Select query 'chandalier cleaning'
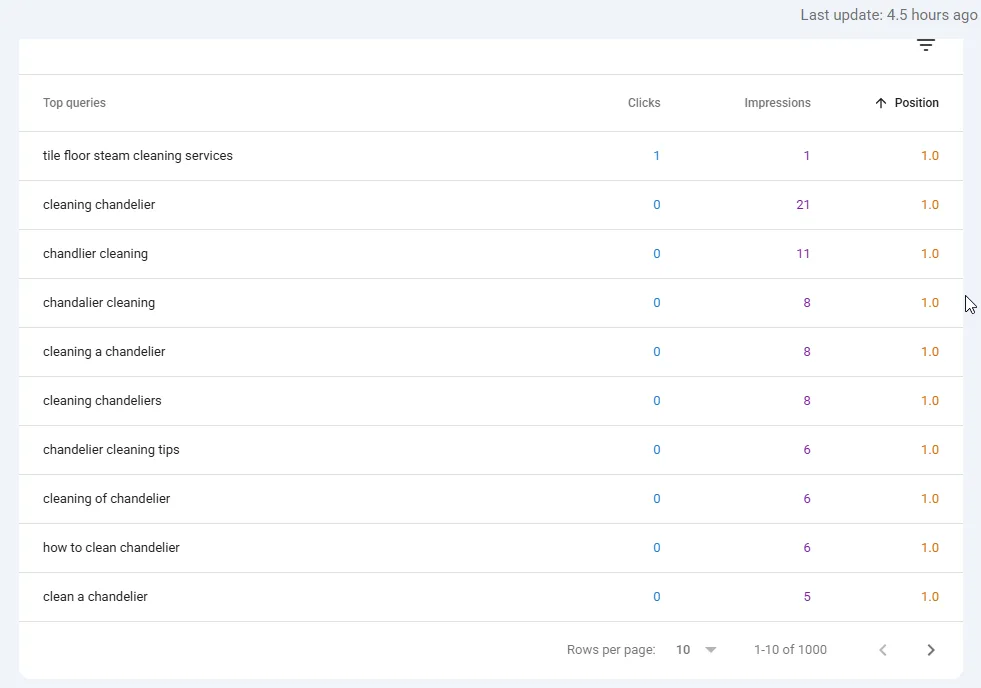Viewport: 981px width, 688px height. 99,303
